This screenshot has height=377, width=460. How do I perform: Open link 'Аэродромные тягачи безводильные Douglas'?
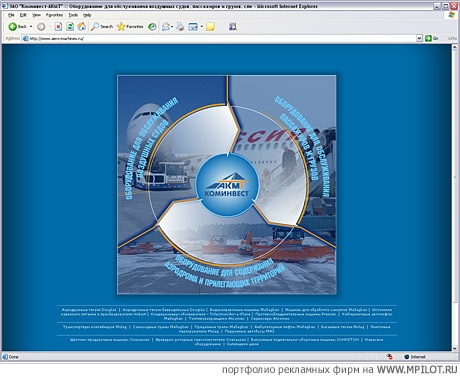click(163, 310)
